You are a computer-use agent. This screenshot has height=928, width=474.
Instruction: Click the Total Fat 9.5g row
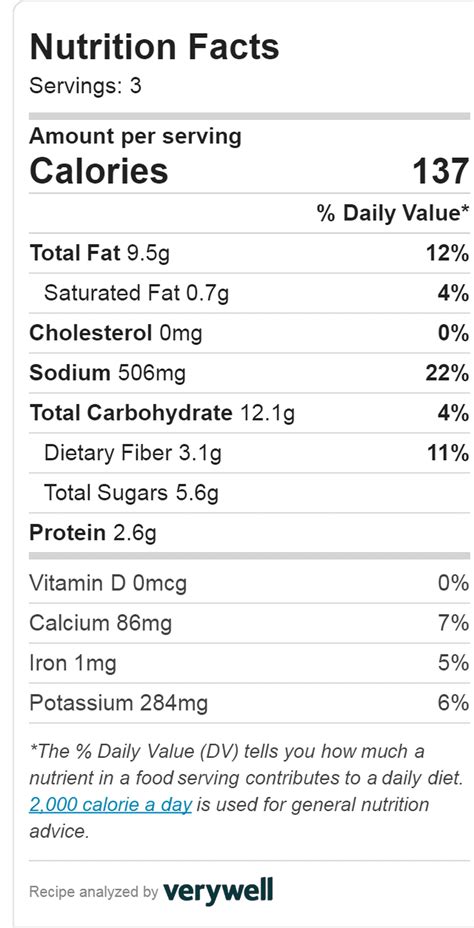pos(249,253)
